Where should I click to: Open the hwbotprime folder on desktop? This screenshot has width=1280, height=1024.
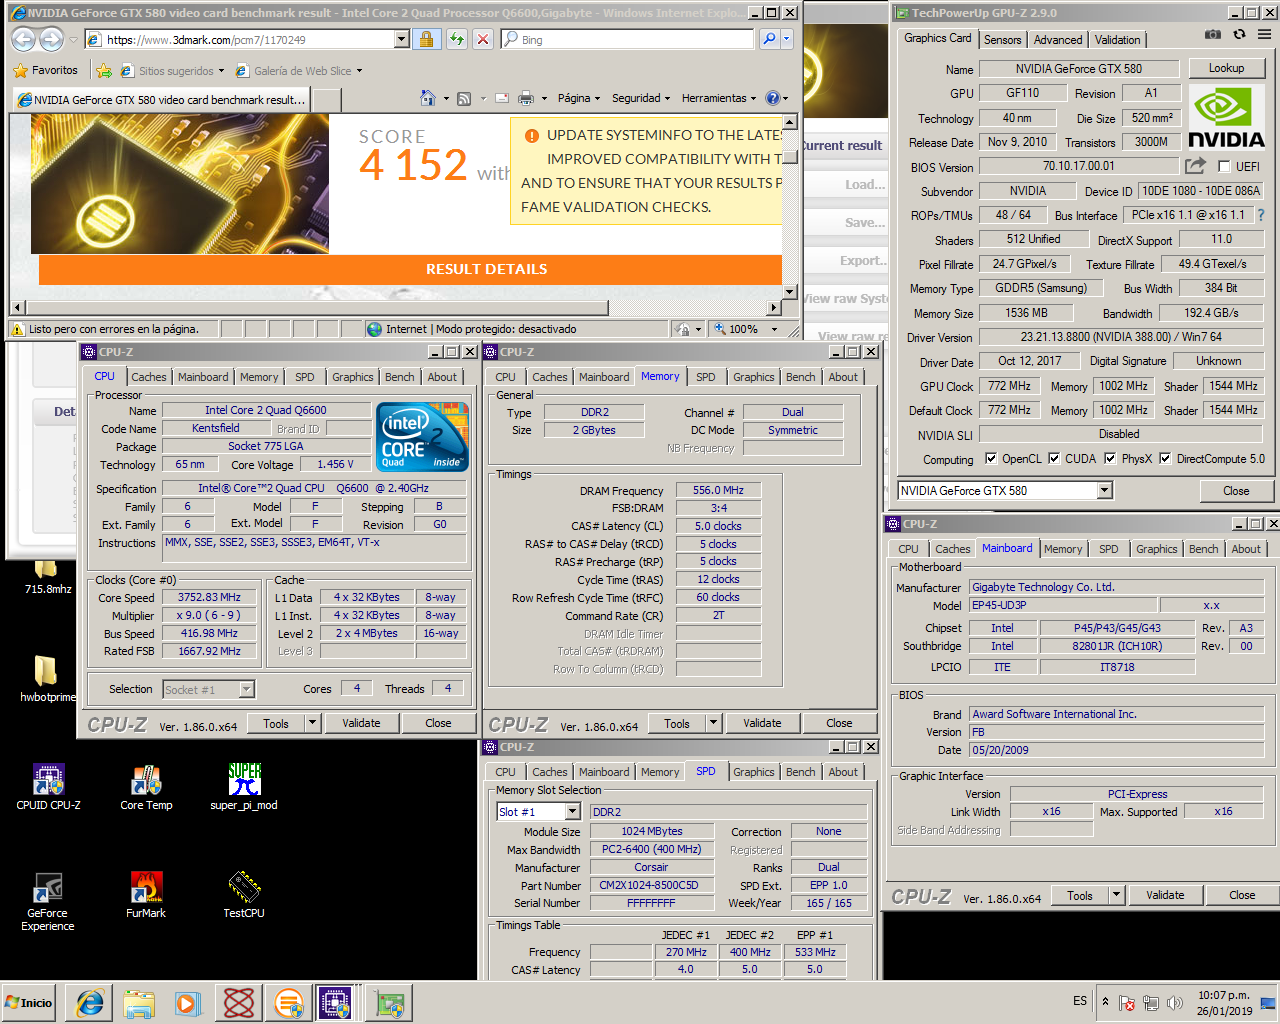coord(46,679)
